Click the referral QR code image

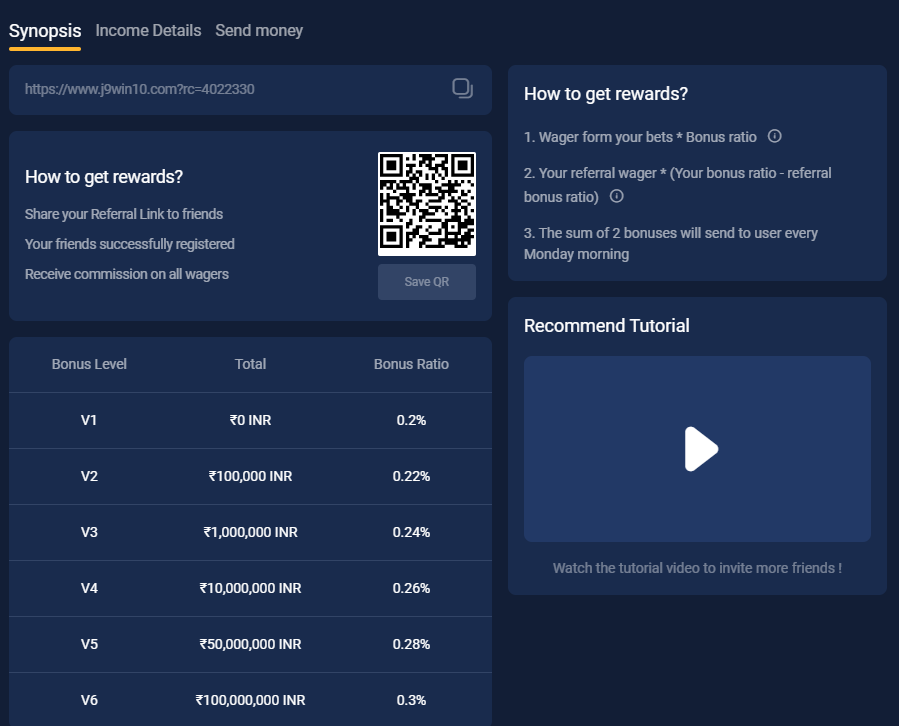pyautogui.click(x=427, y=204)
